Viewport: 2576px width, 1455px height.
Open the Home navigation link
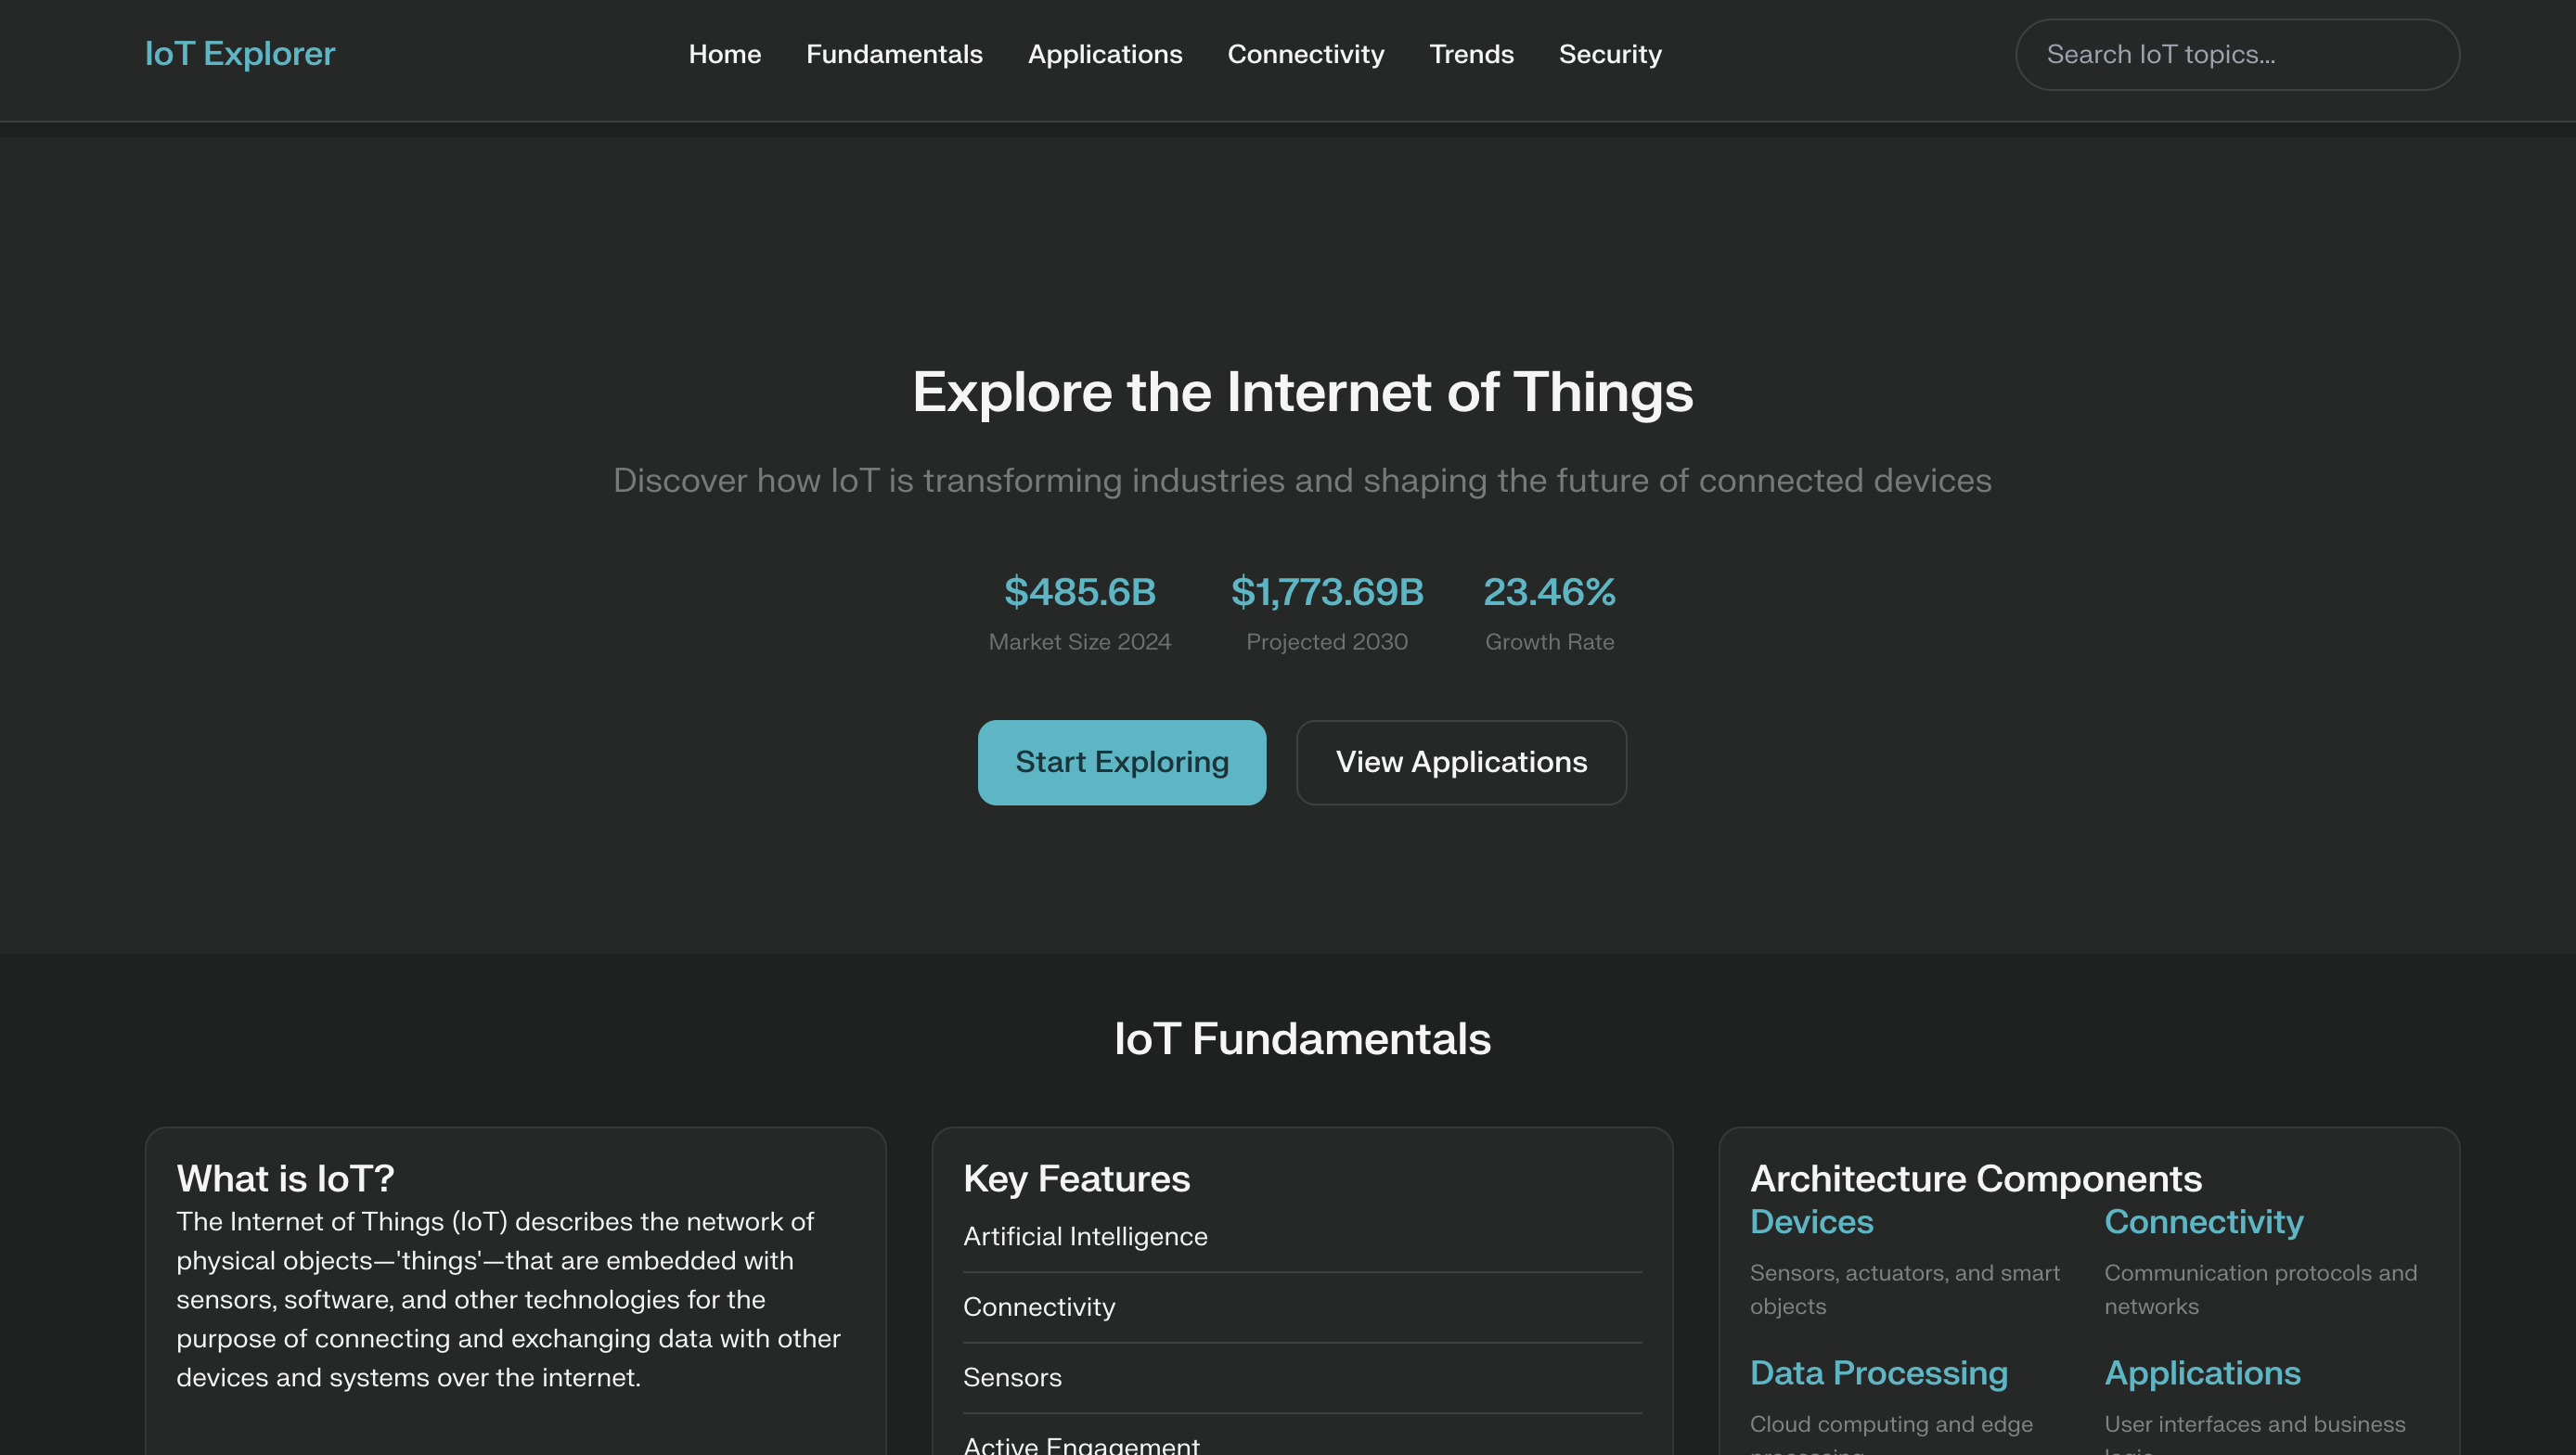click(x=724, y=54)
